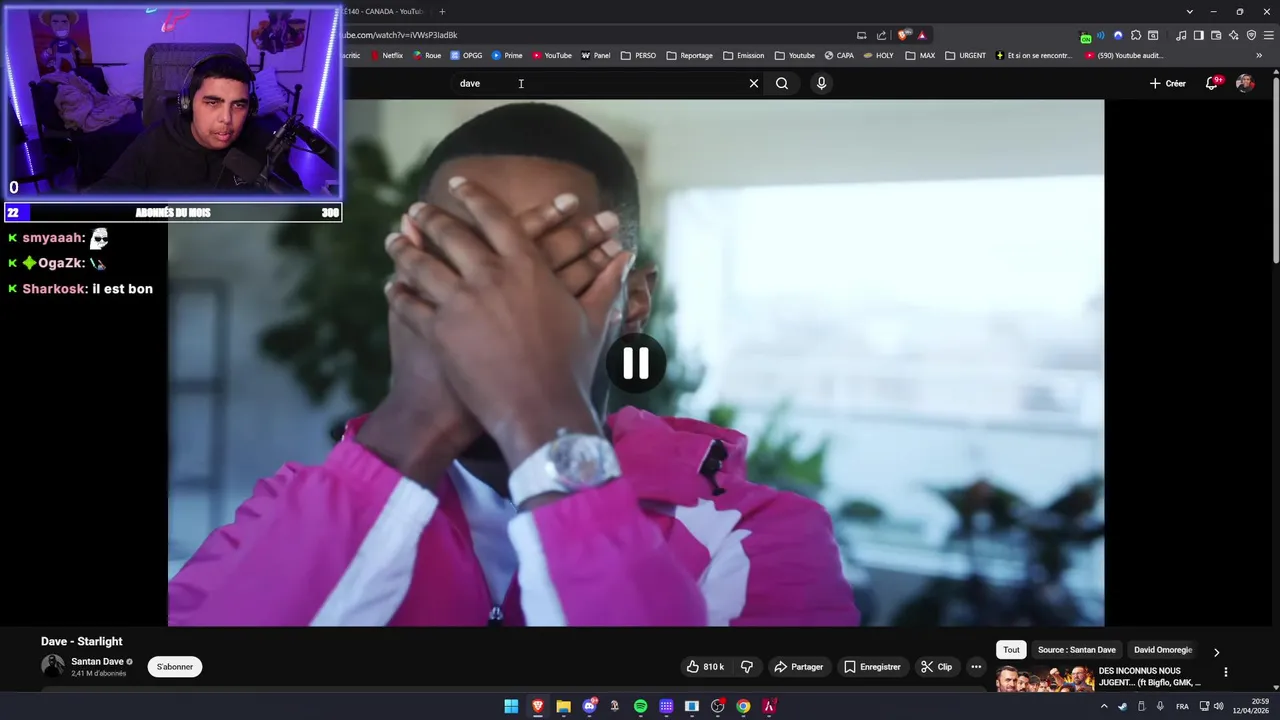Viewport: 1280px width, 720px height.
Task: Click the Santan Dave channel avatar
Action: [x=52, y=666]
